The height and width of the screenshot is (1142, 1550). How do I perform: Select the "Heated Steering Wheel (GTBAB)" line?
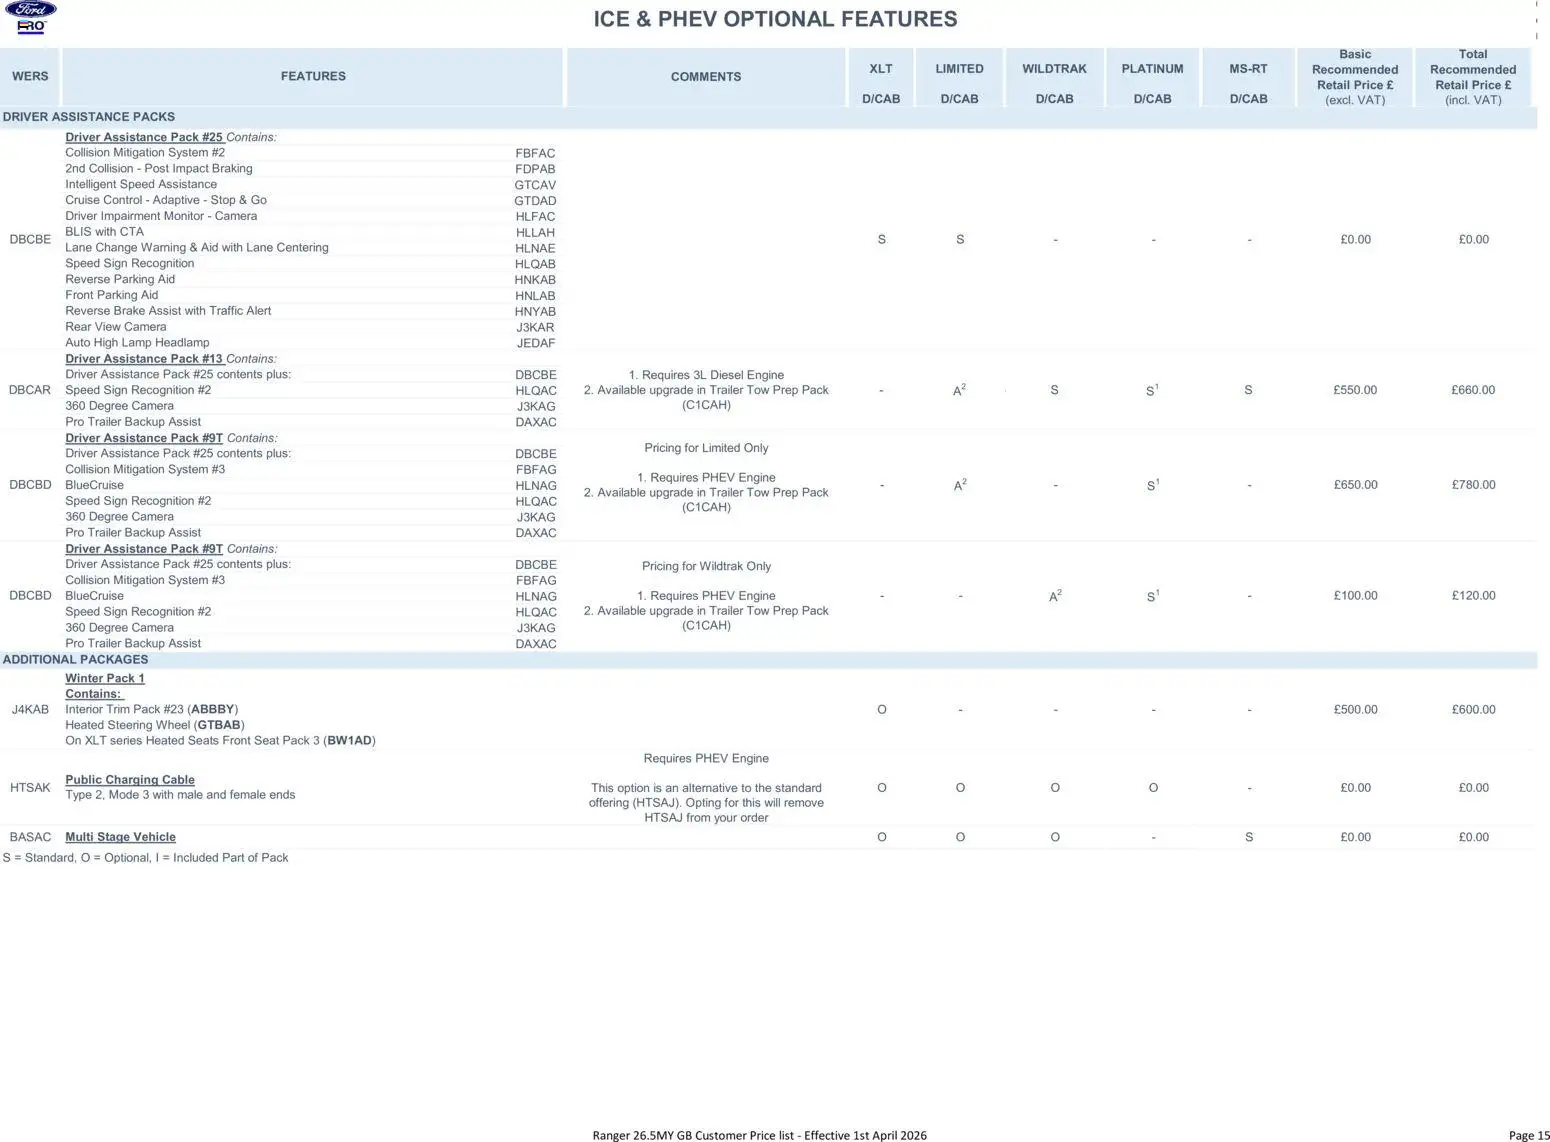[x=155, y=725]
